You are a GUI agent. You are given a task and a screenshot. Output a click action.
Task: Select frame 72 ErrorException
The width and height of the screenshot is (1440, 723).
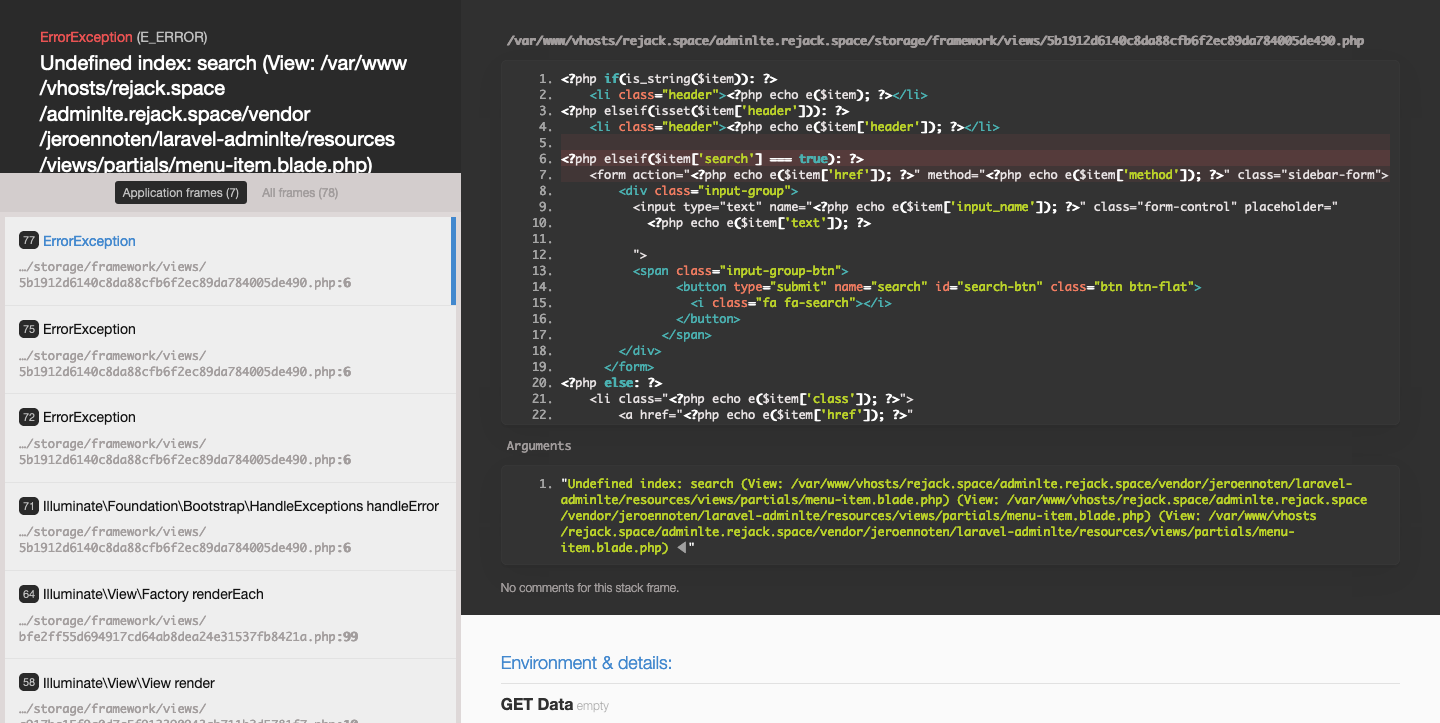(229, 438)
